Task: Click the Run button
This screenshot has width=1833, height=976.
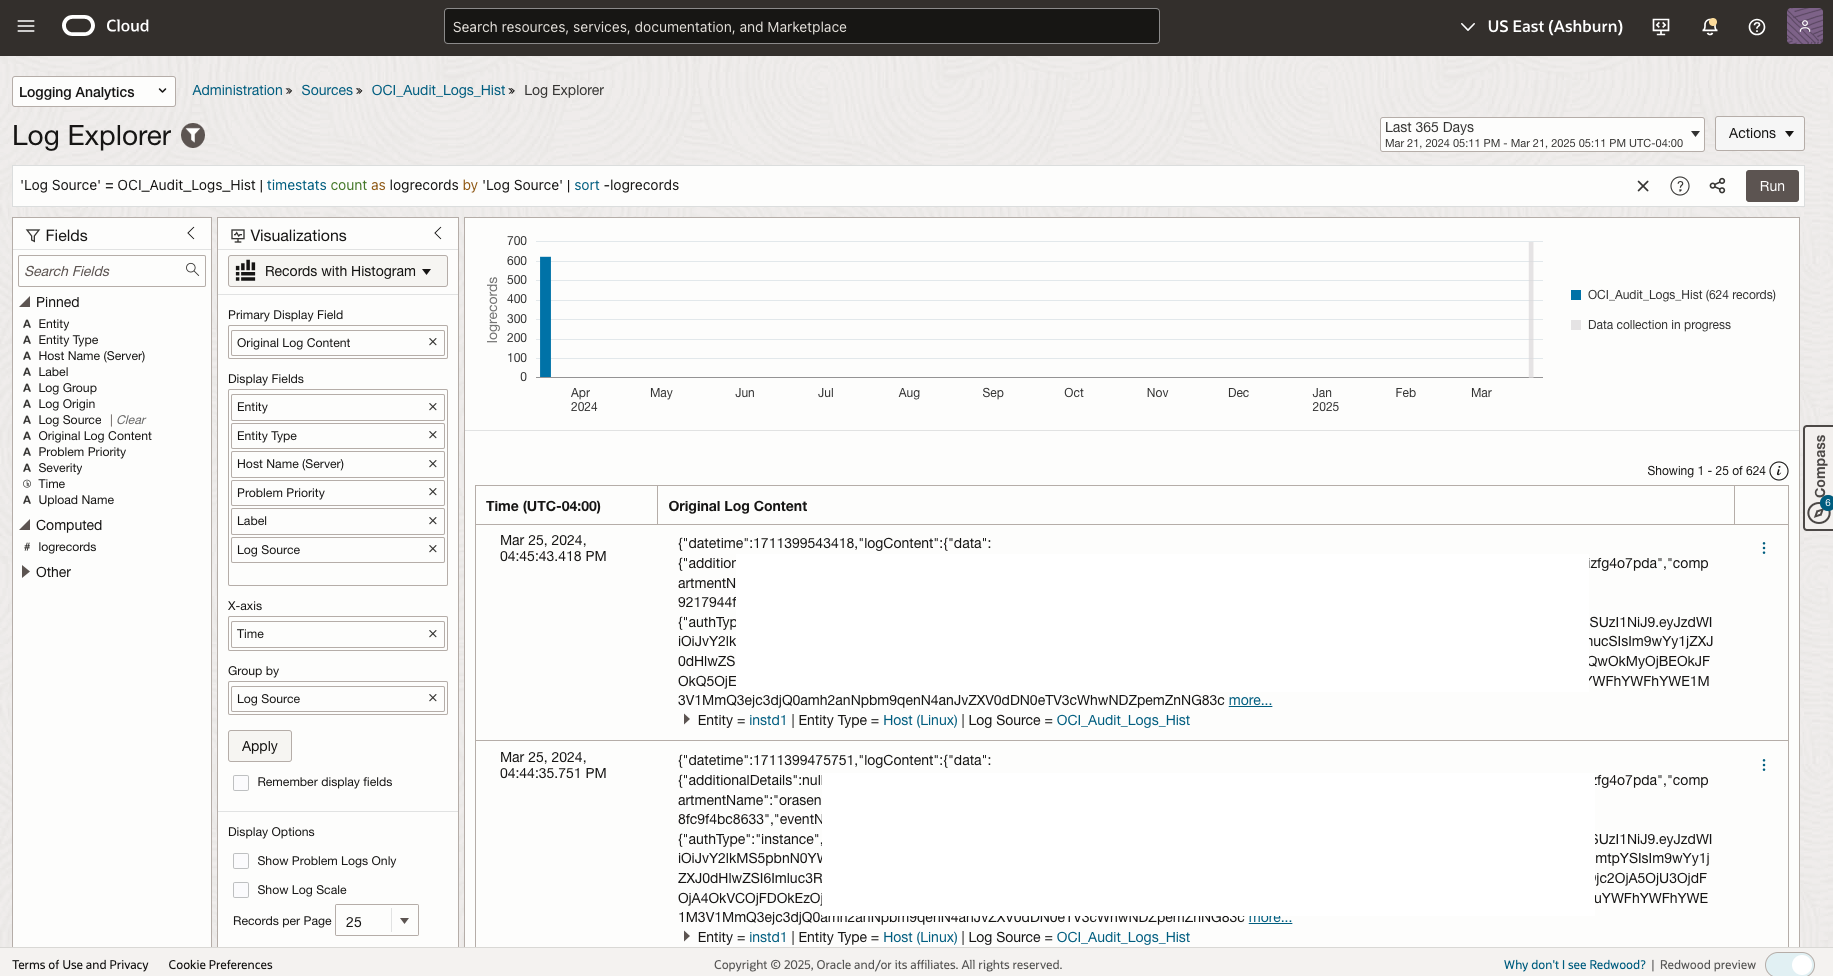Action: [x=1771, y=186]
